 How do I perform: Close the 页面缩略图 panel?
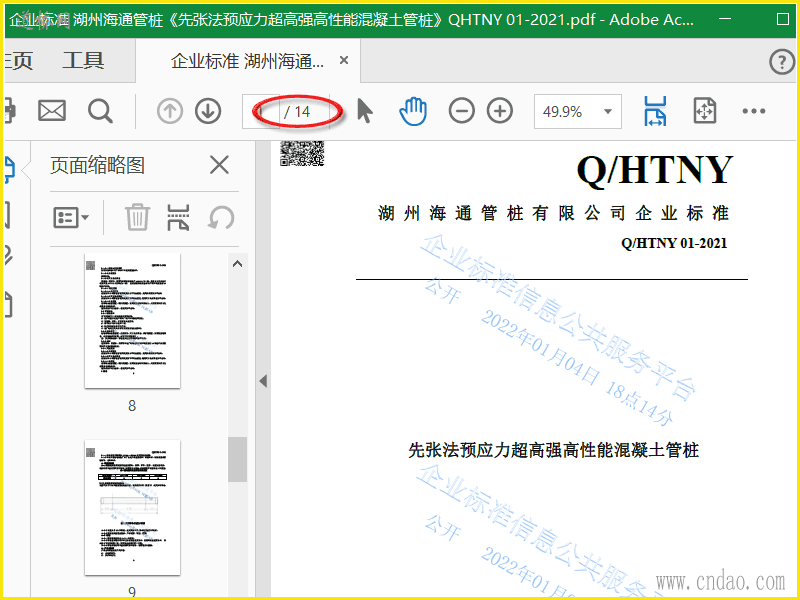[219, 165]
